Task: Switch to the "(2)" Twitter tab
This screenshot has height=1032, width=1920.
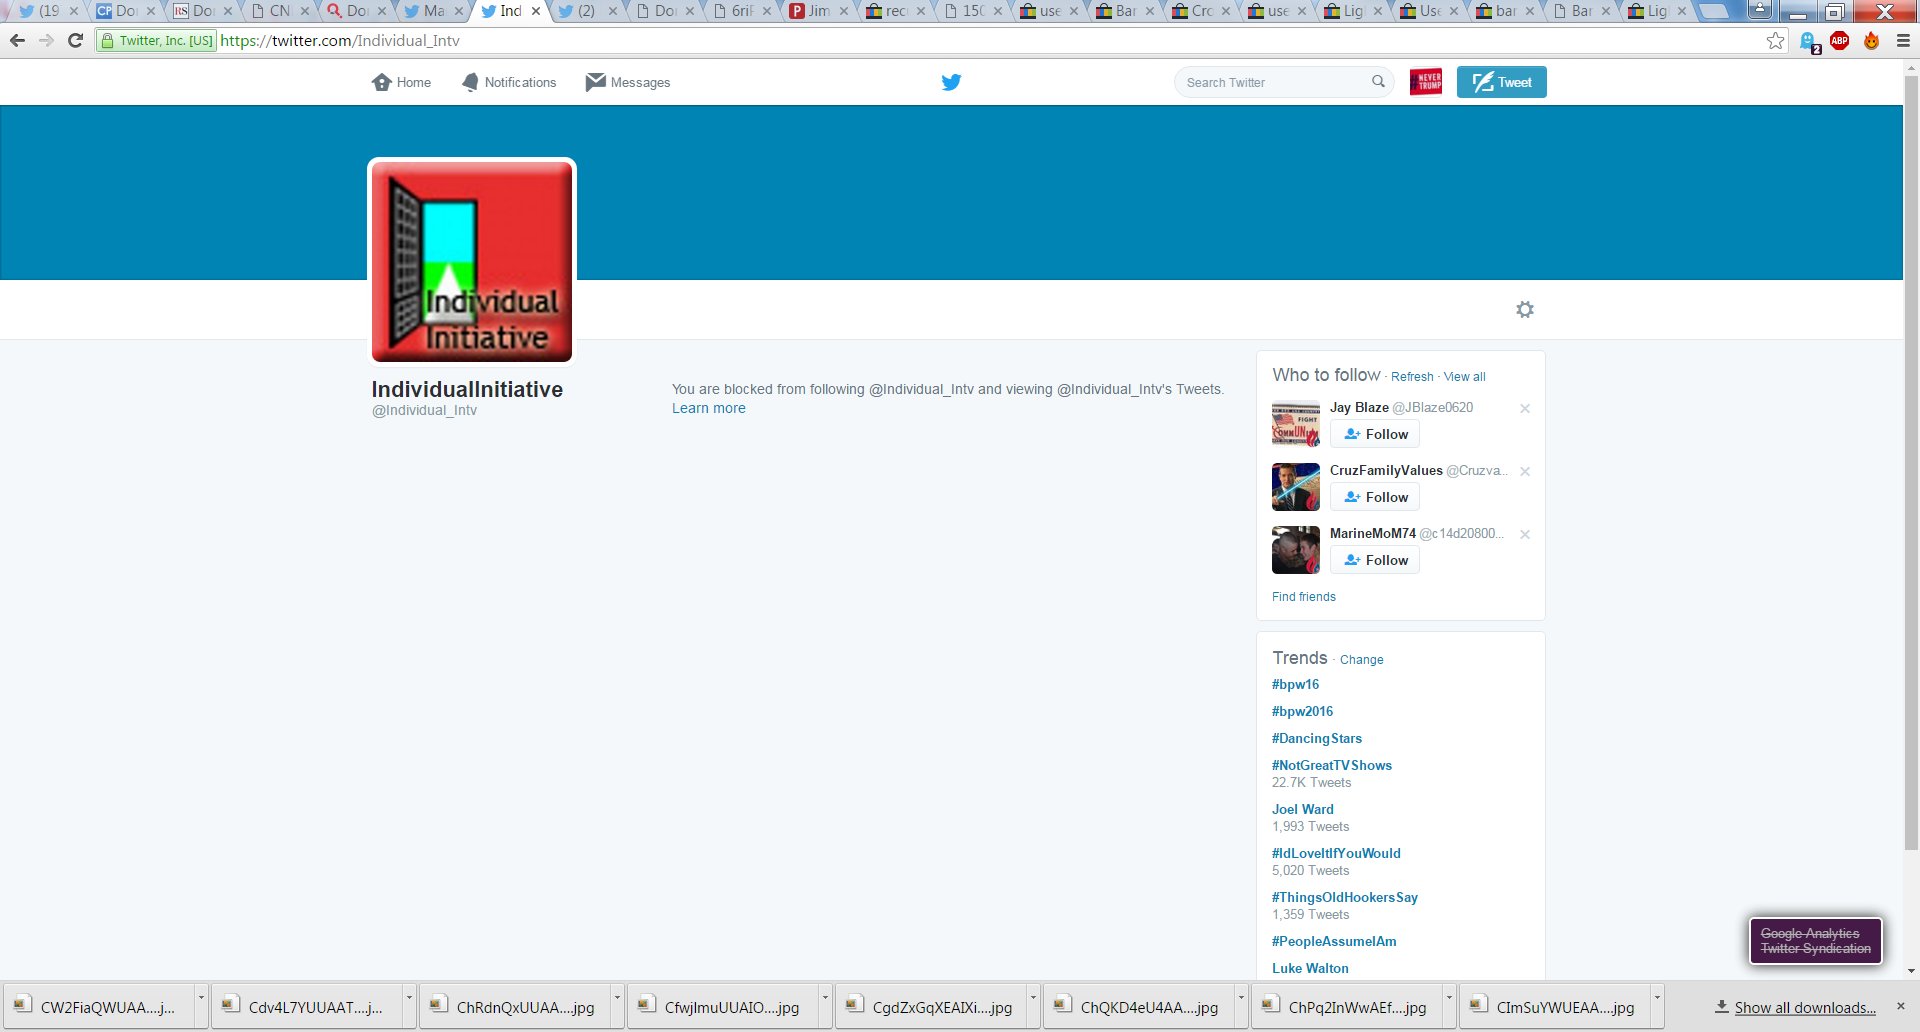Action: (585, 11)
